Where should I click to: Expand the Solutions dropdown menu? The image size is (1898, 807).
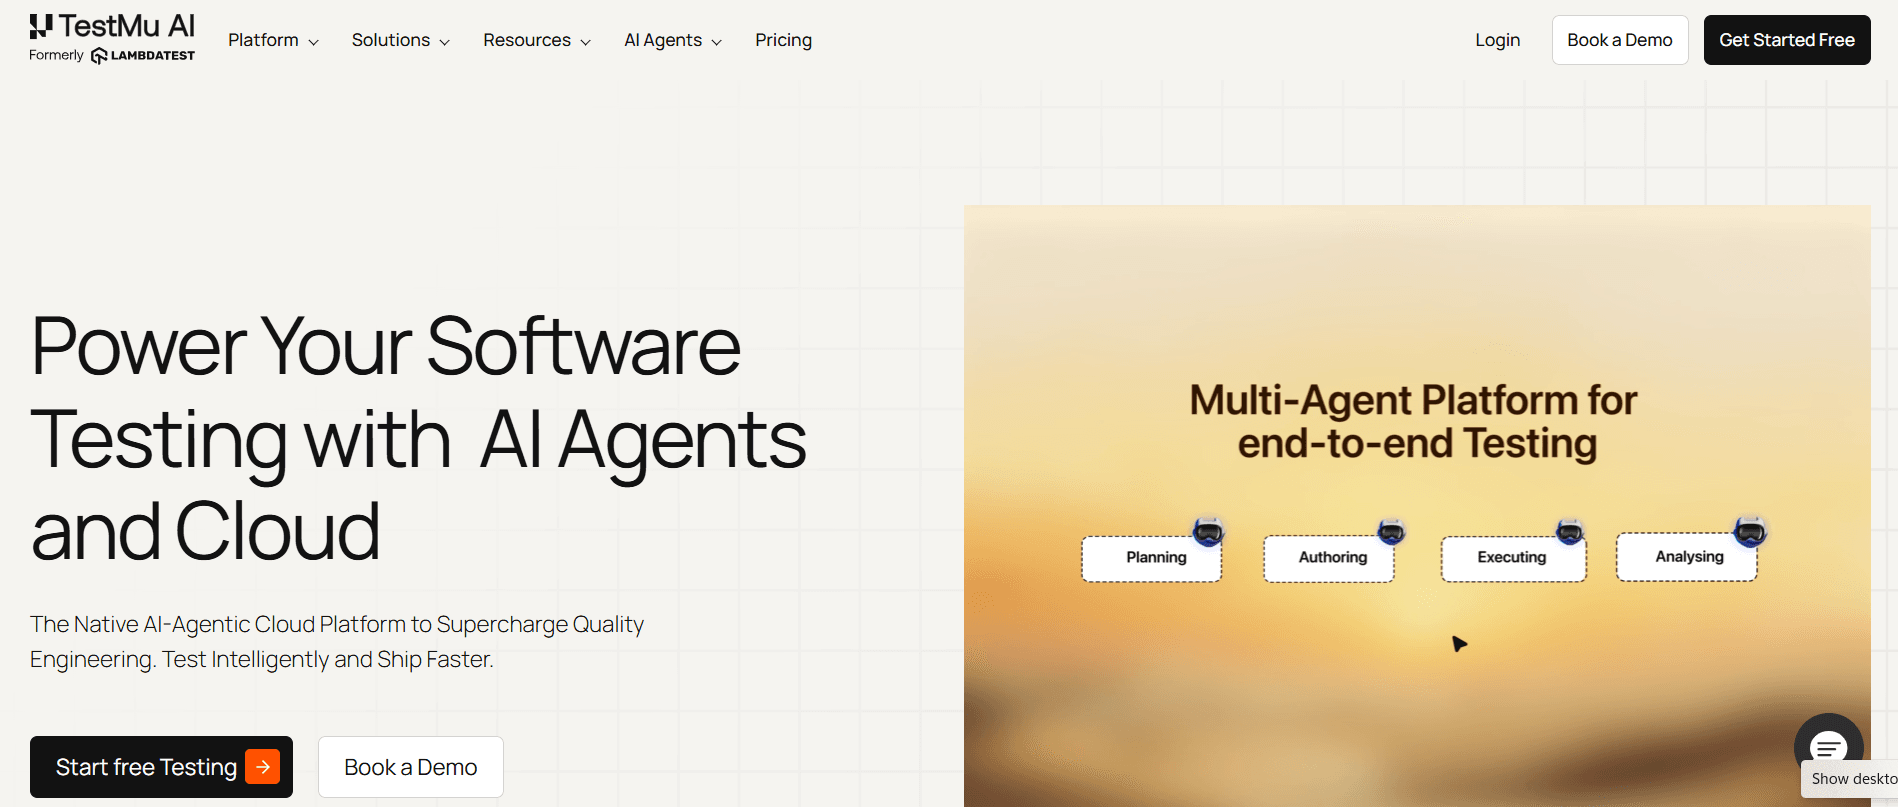pyautogui.click(x=400, y=40)
